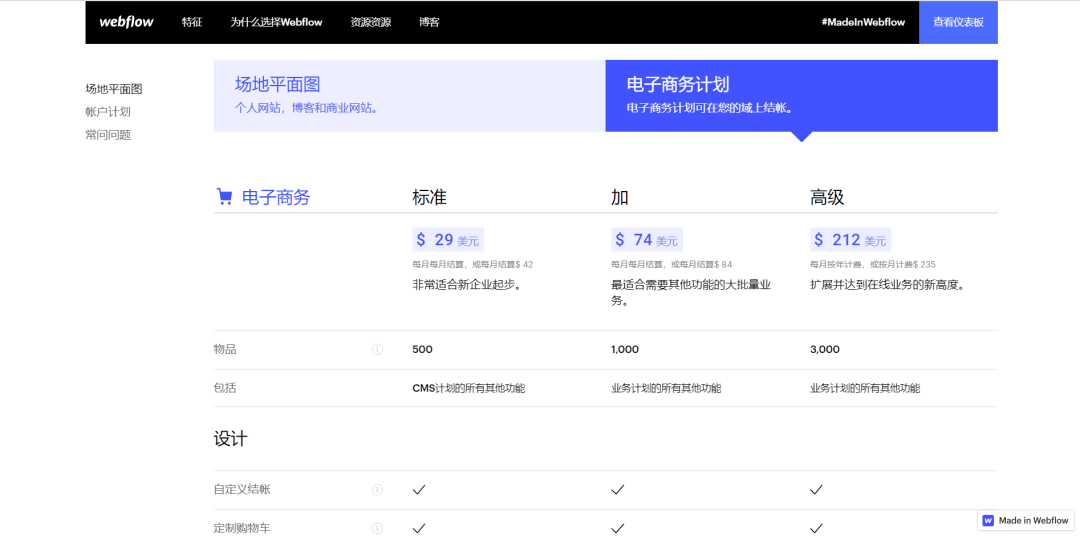Click the 高级 plan heading
Viewport: 1080px width, 536px height.
827,198
